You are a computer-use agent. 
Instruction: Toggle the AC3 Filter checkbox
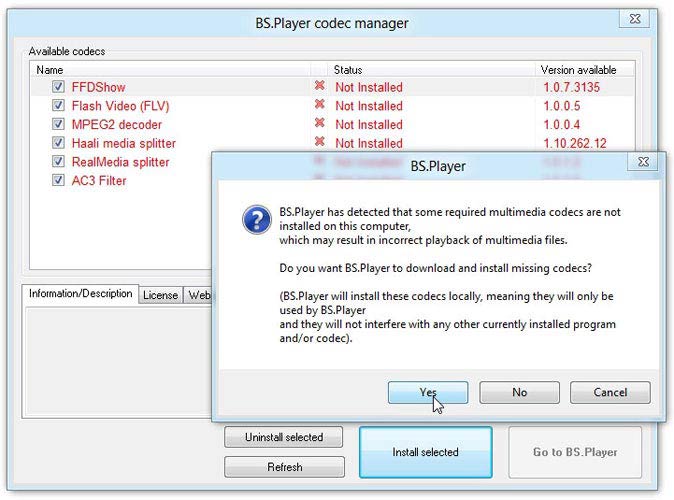coord(58,181)
